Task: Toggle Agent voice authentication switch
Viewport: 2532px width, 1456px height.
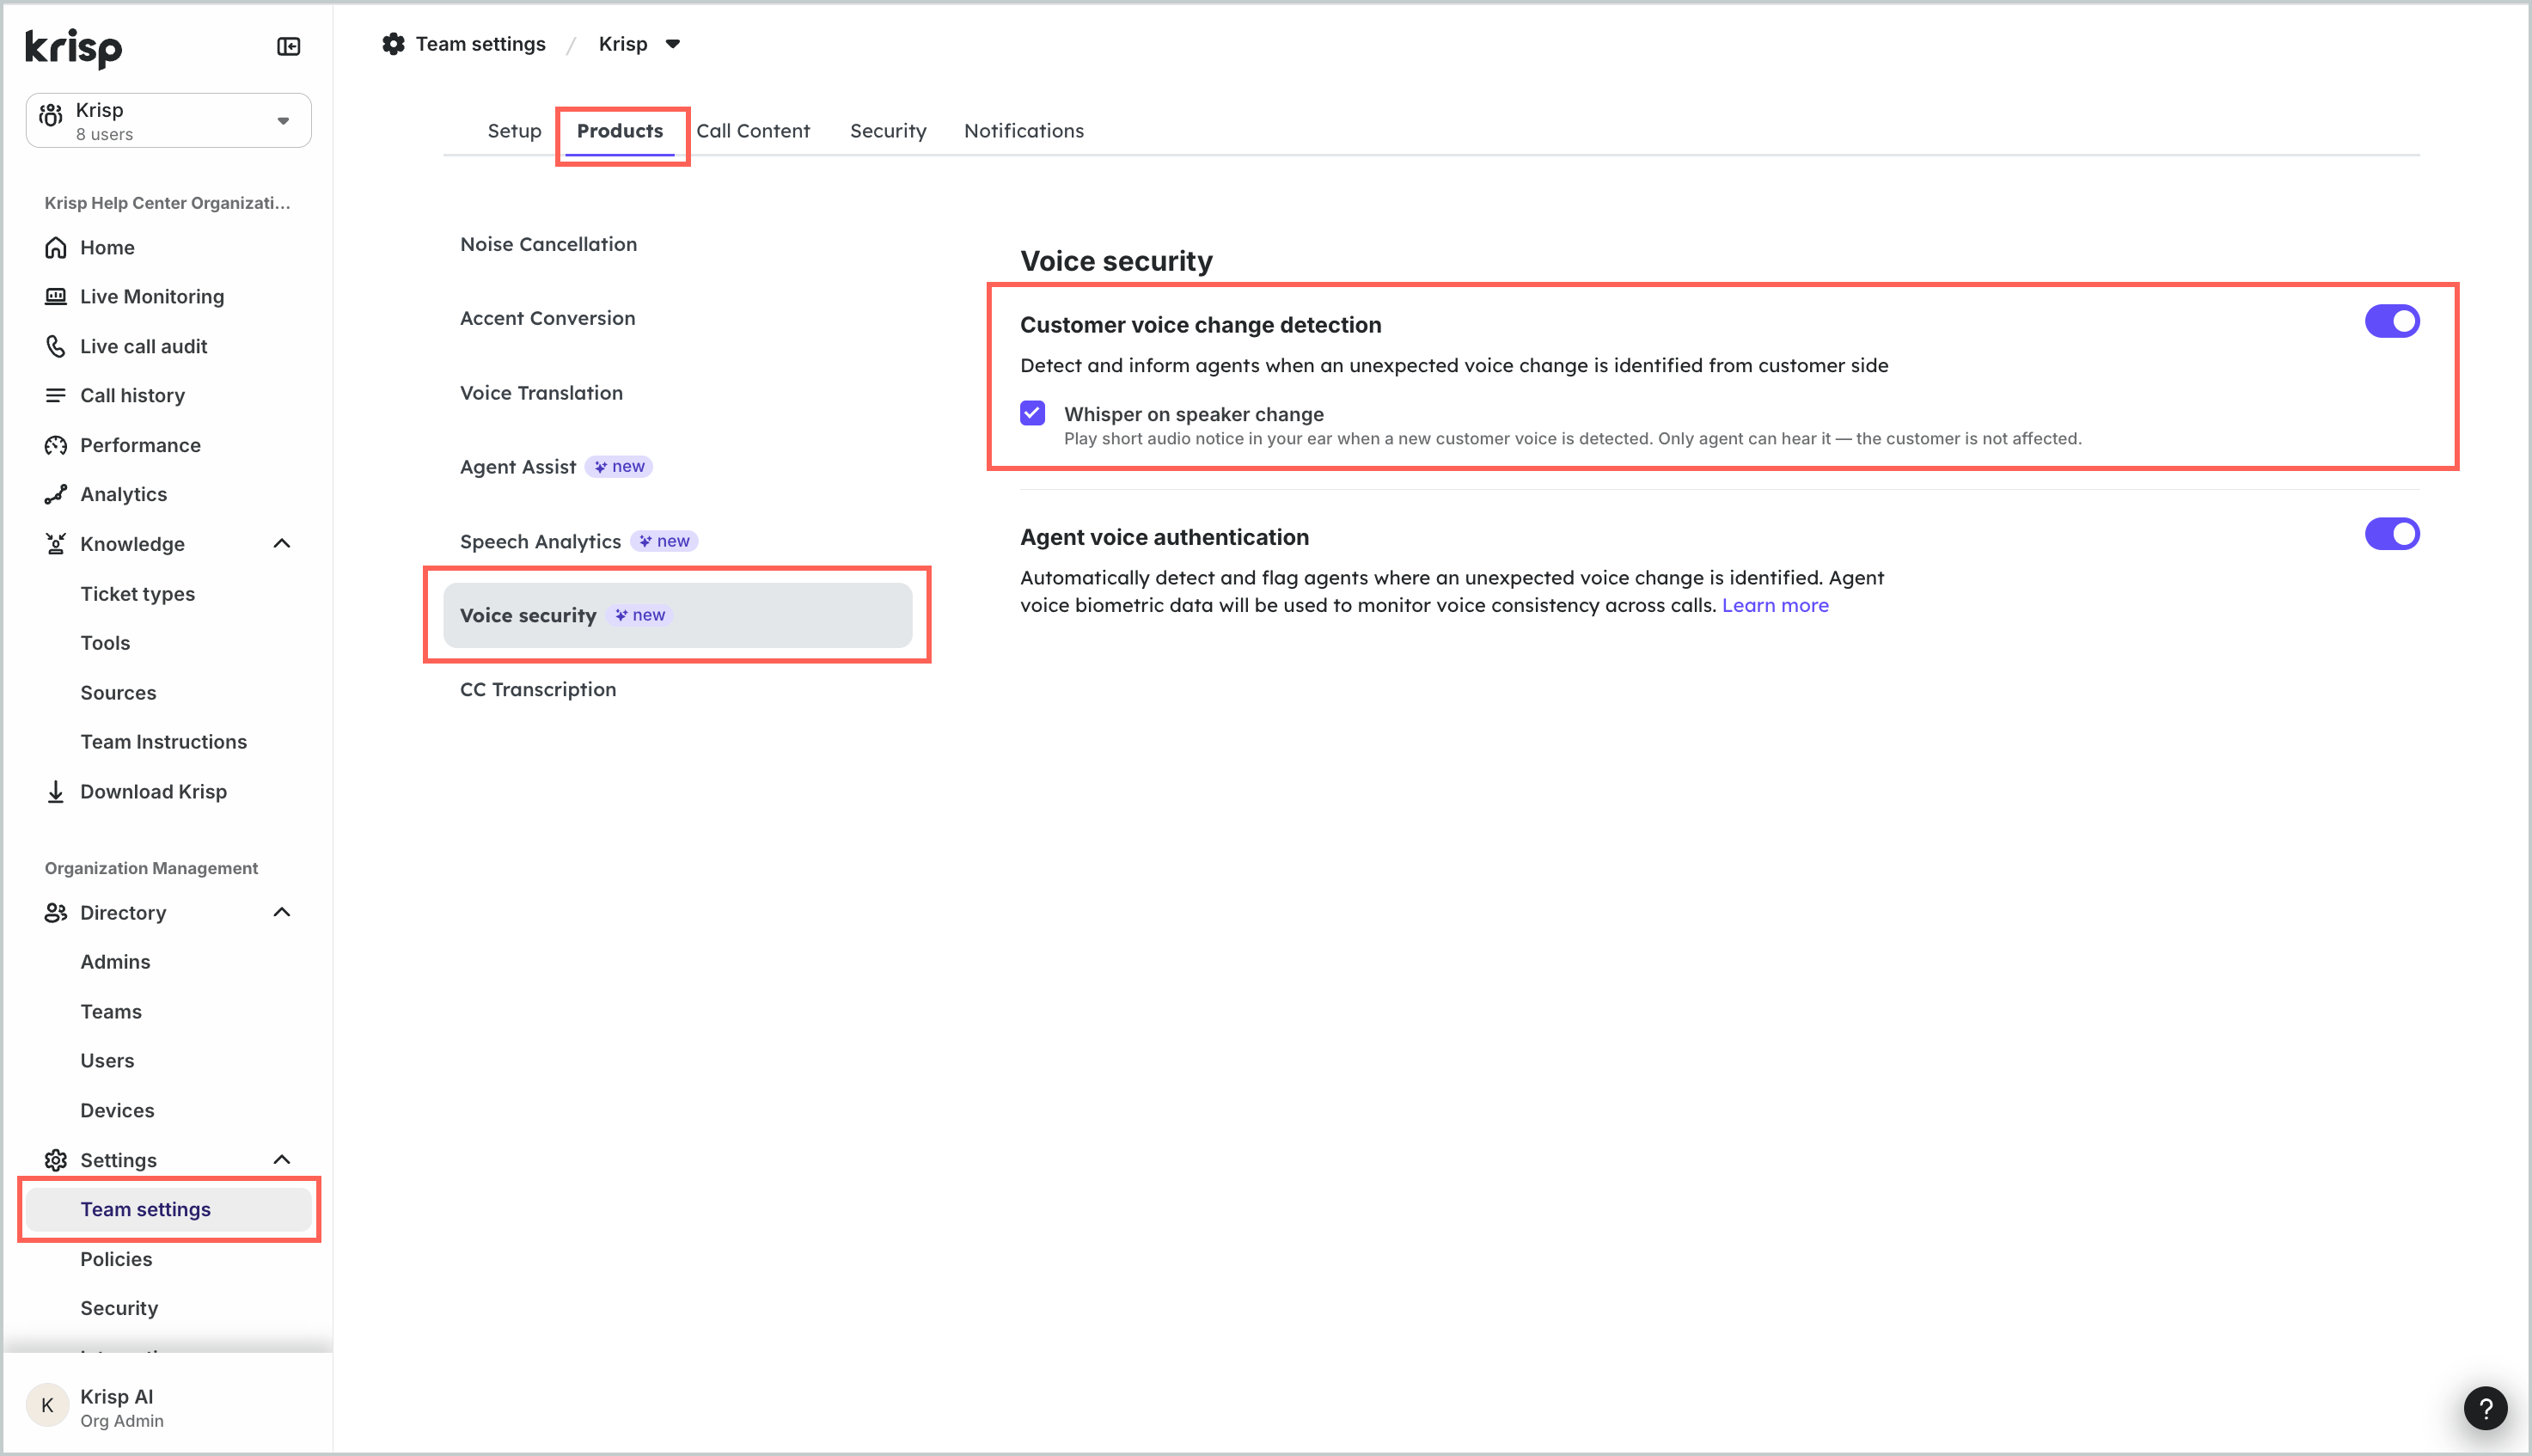Action: click(2392, 534)
